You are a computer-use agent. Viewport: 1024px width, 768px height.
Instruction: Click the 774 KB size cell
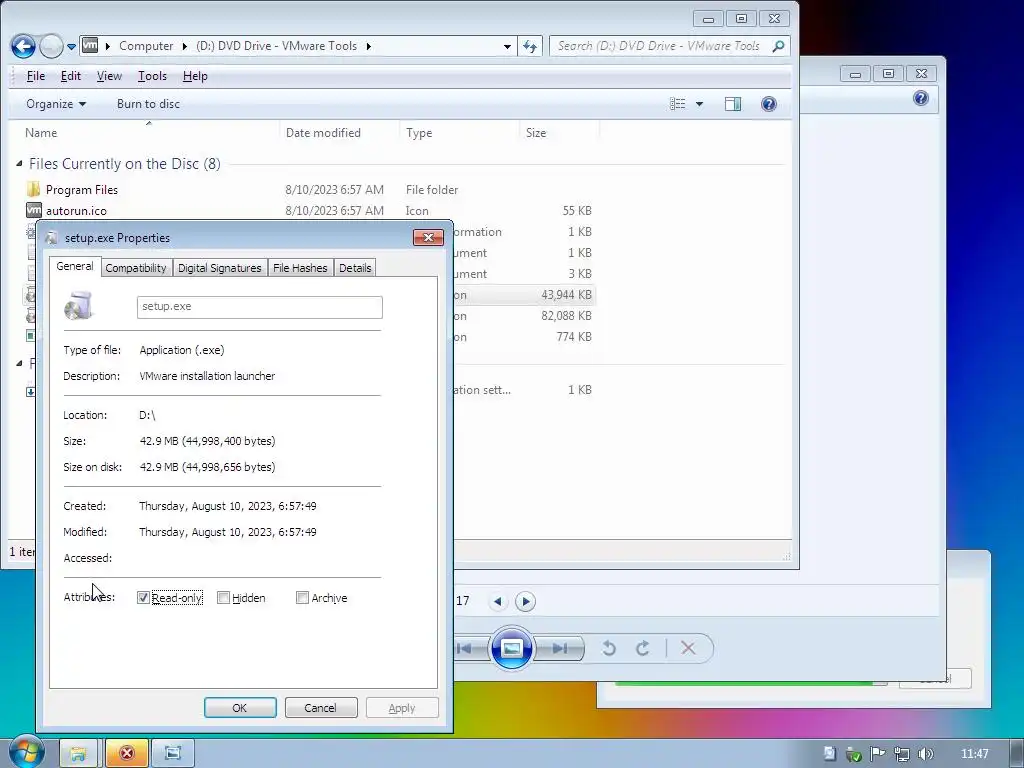click(574, 336)
